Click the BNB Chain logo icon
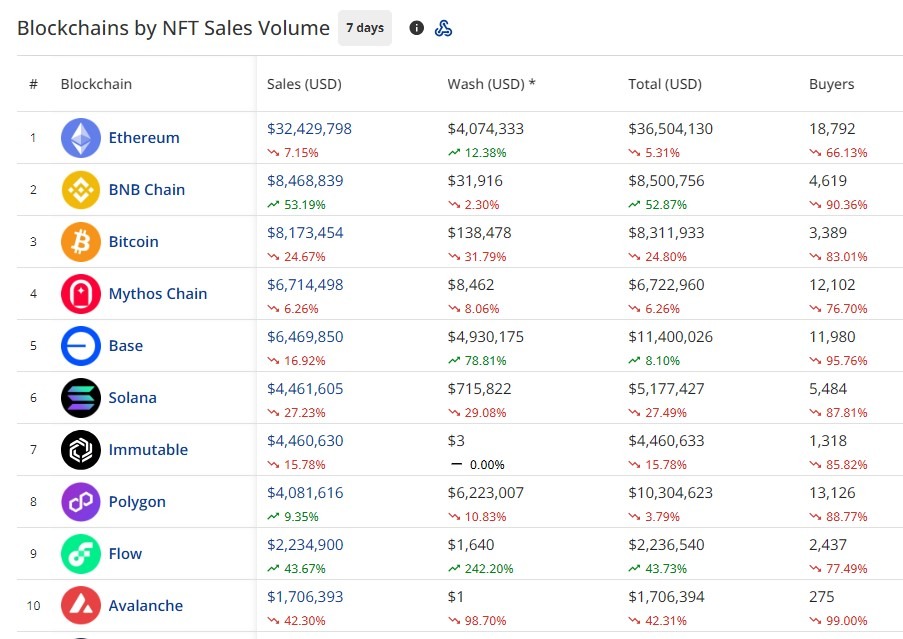This screenshot has height=639, width=903. tap(80, 190)
